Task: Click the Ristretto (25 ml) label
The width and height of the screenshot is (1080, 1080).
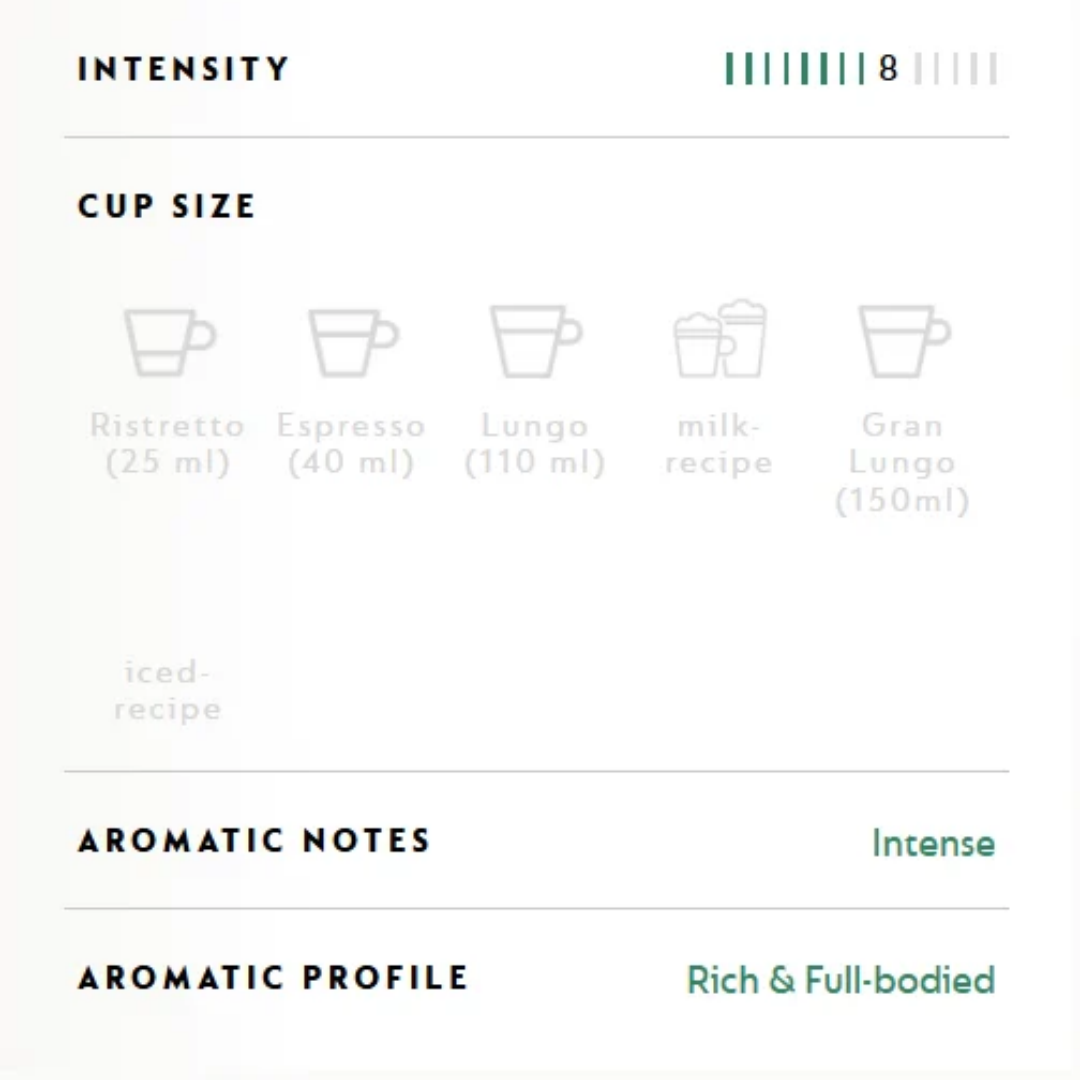Action: [167, 444]
